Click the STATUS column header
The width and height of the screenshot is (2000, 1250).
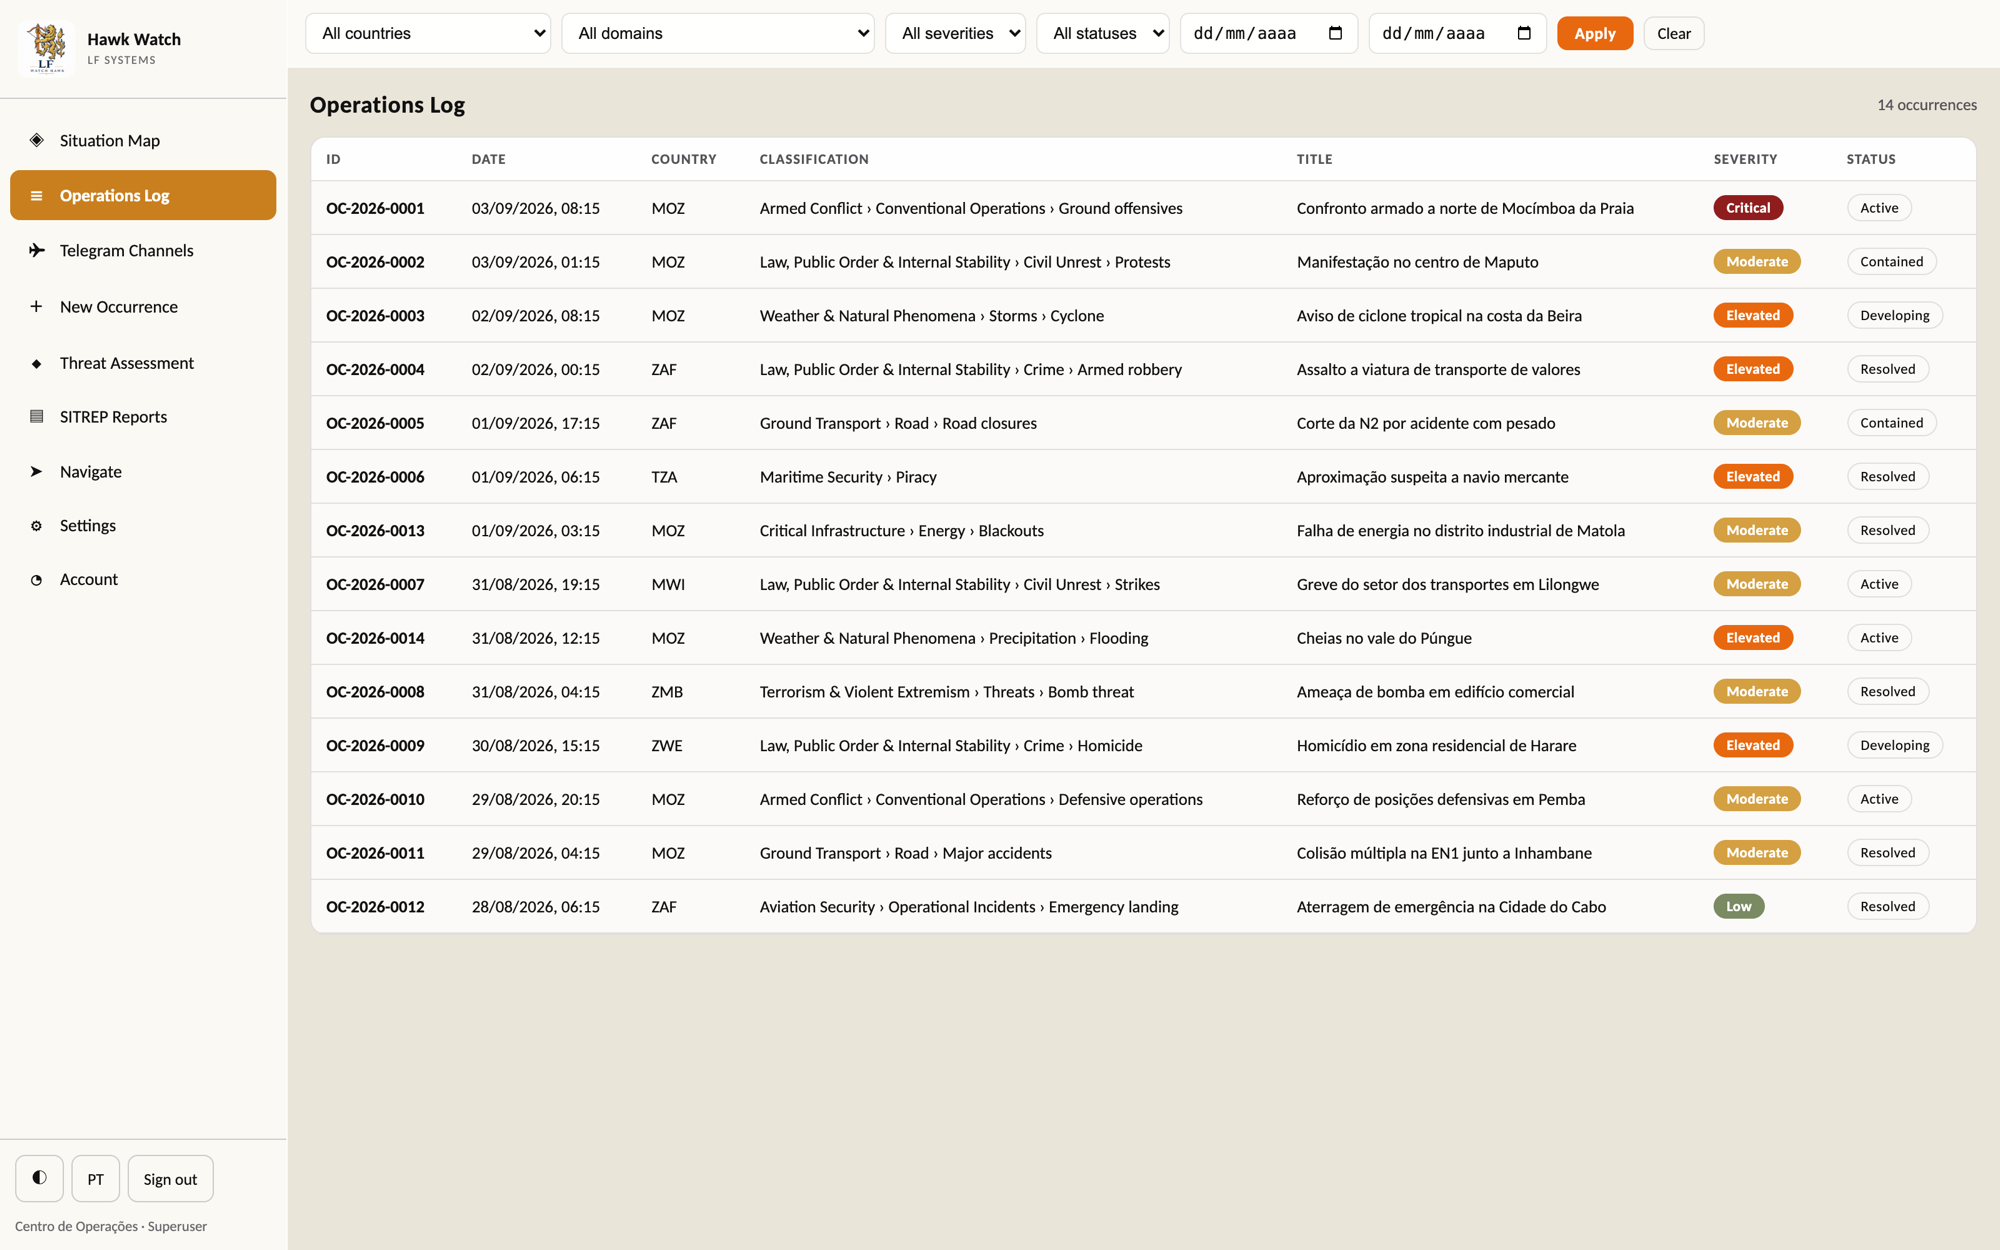click(x=1871, y=159)
